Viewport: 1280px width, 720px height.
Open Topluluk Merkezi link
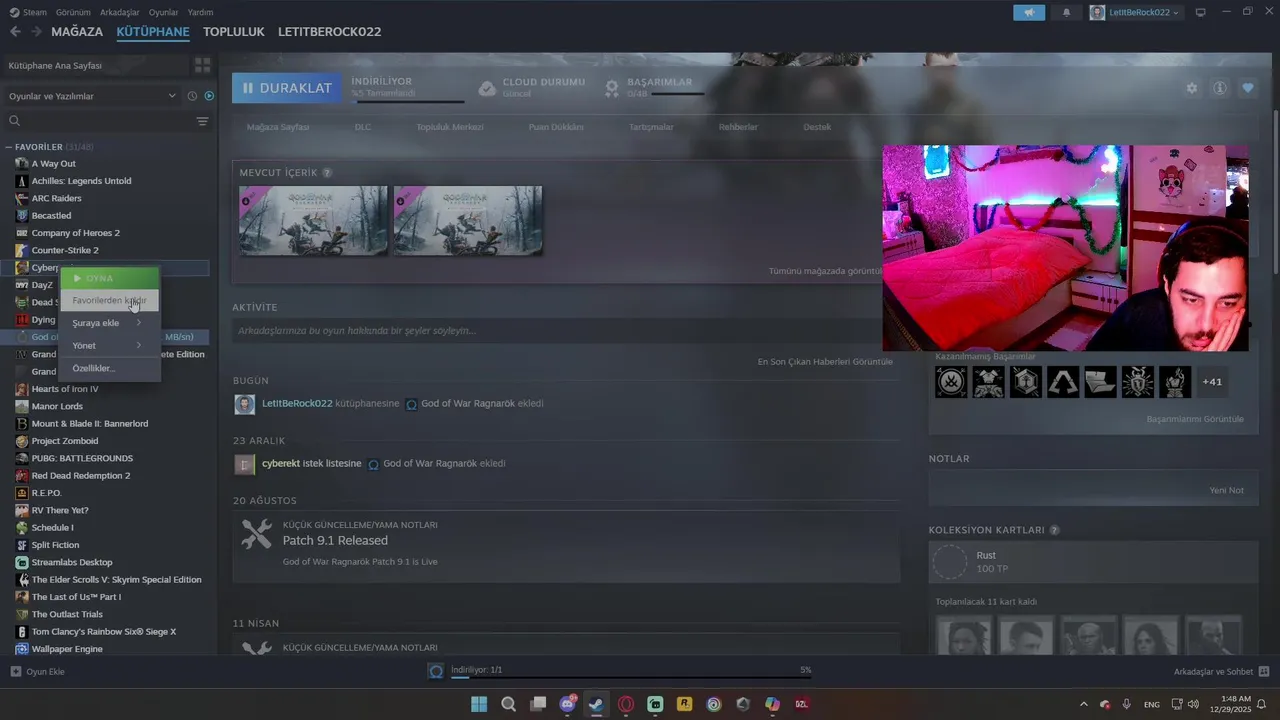pos(450,127)
